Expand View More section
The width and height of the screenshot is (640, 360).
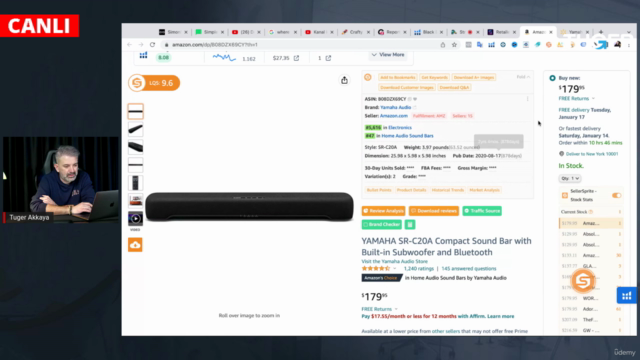click(388, 55)
